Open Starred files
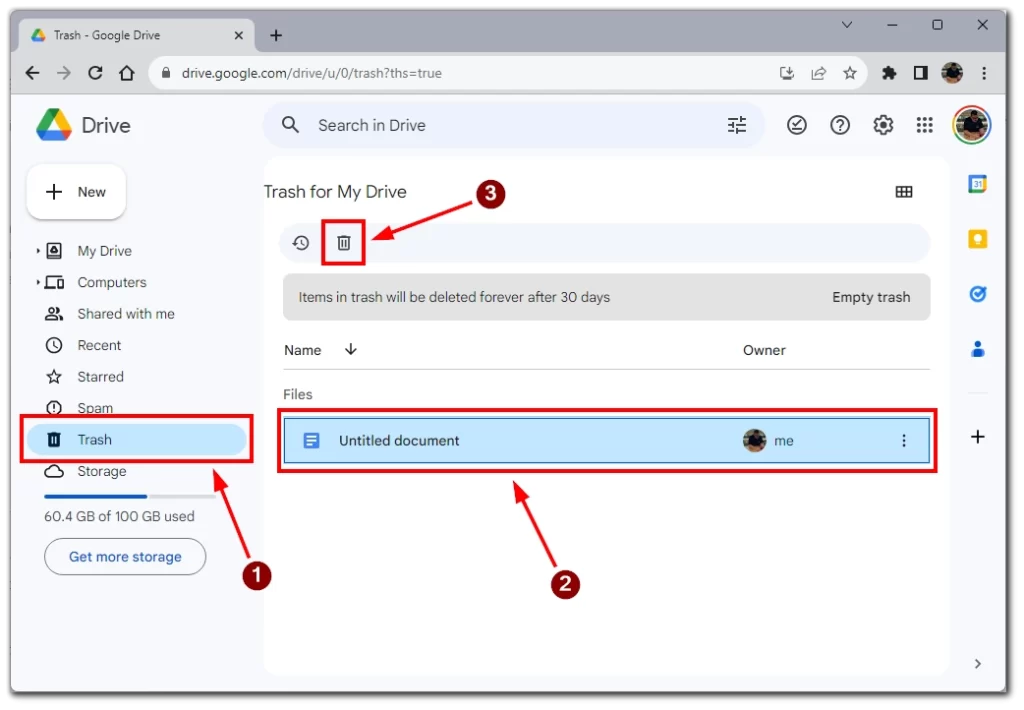Screen dimensions: 1024x710 (x=101, y=376)
